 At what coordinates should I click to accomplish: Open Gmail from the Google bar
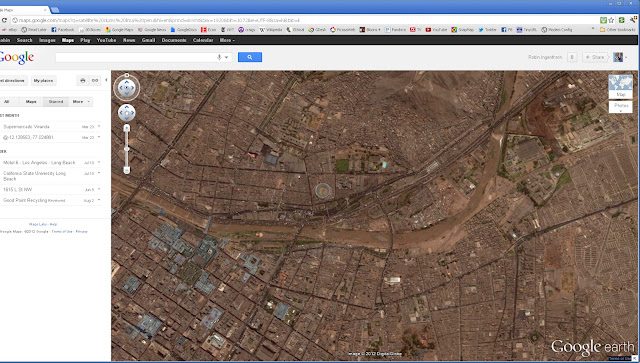(148, 40)
